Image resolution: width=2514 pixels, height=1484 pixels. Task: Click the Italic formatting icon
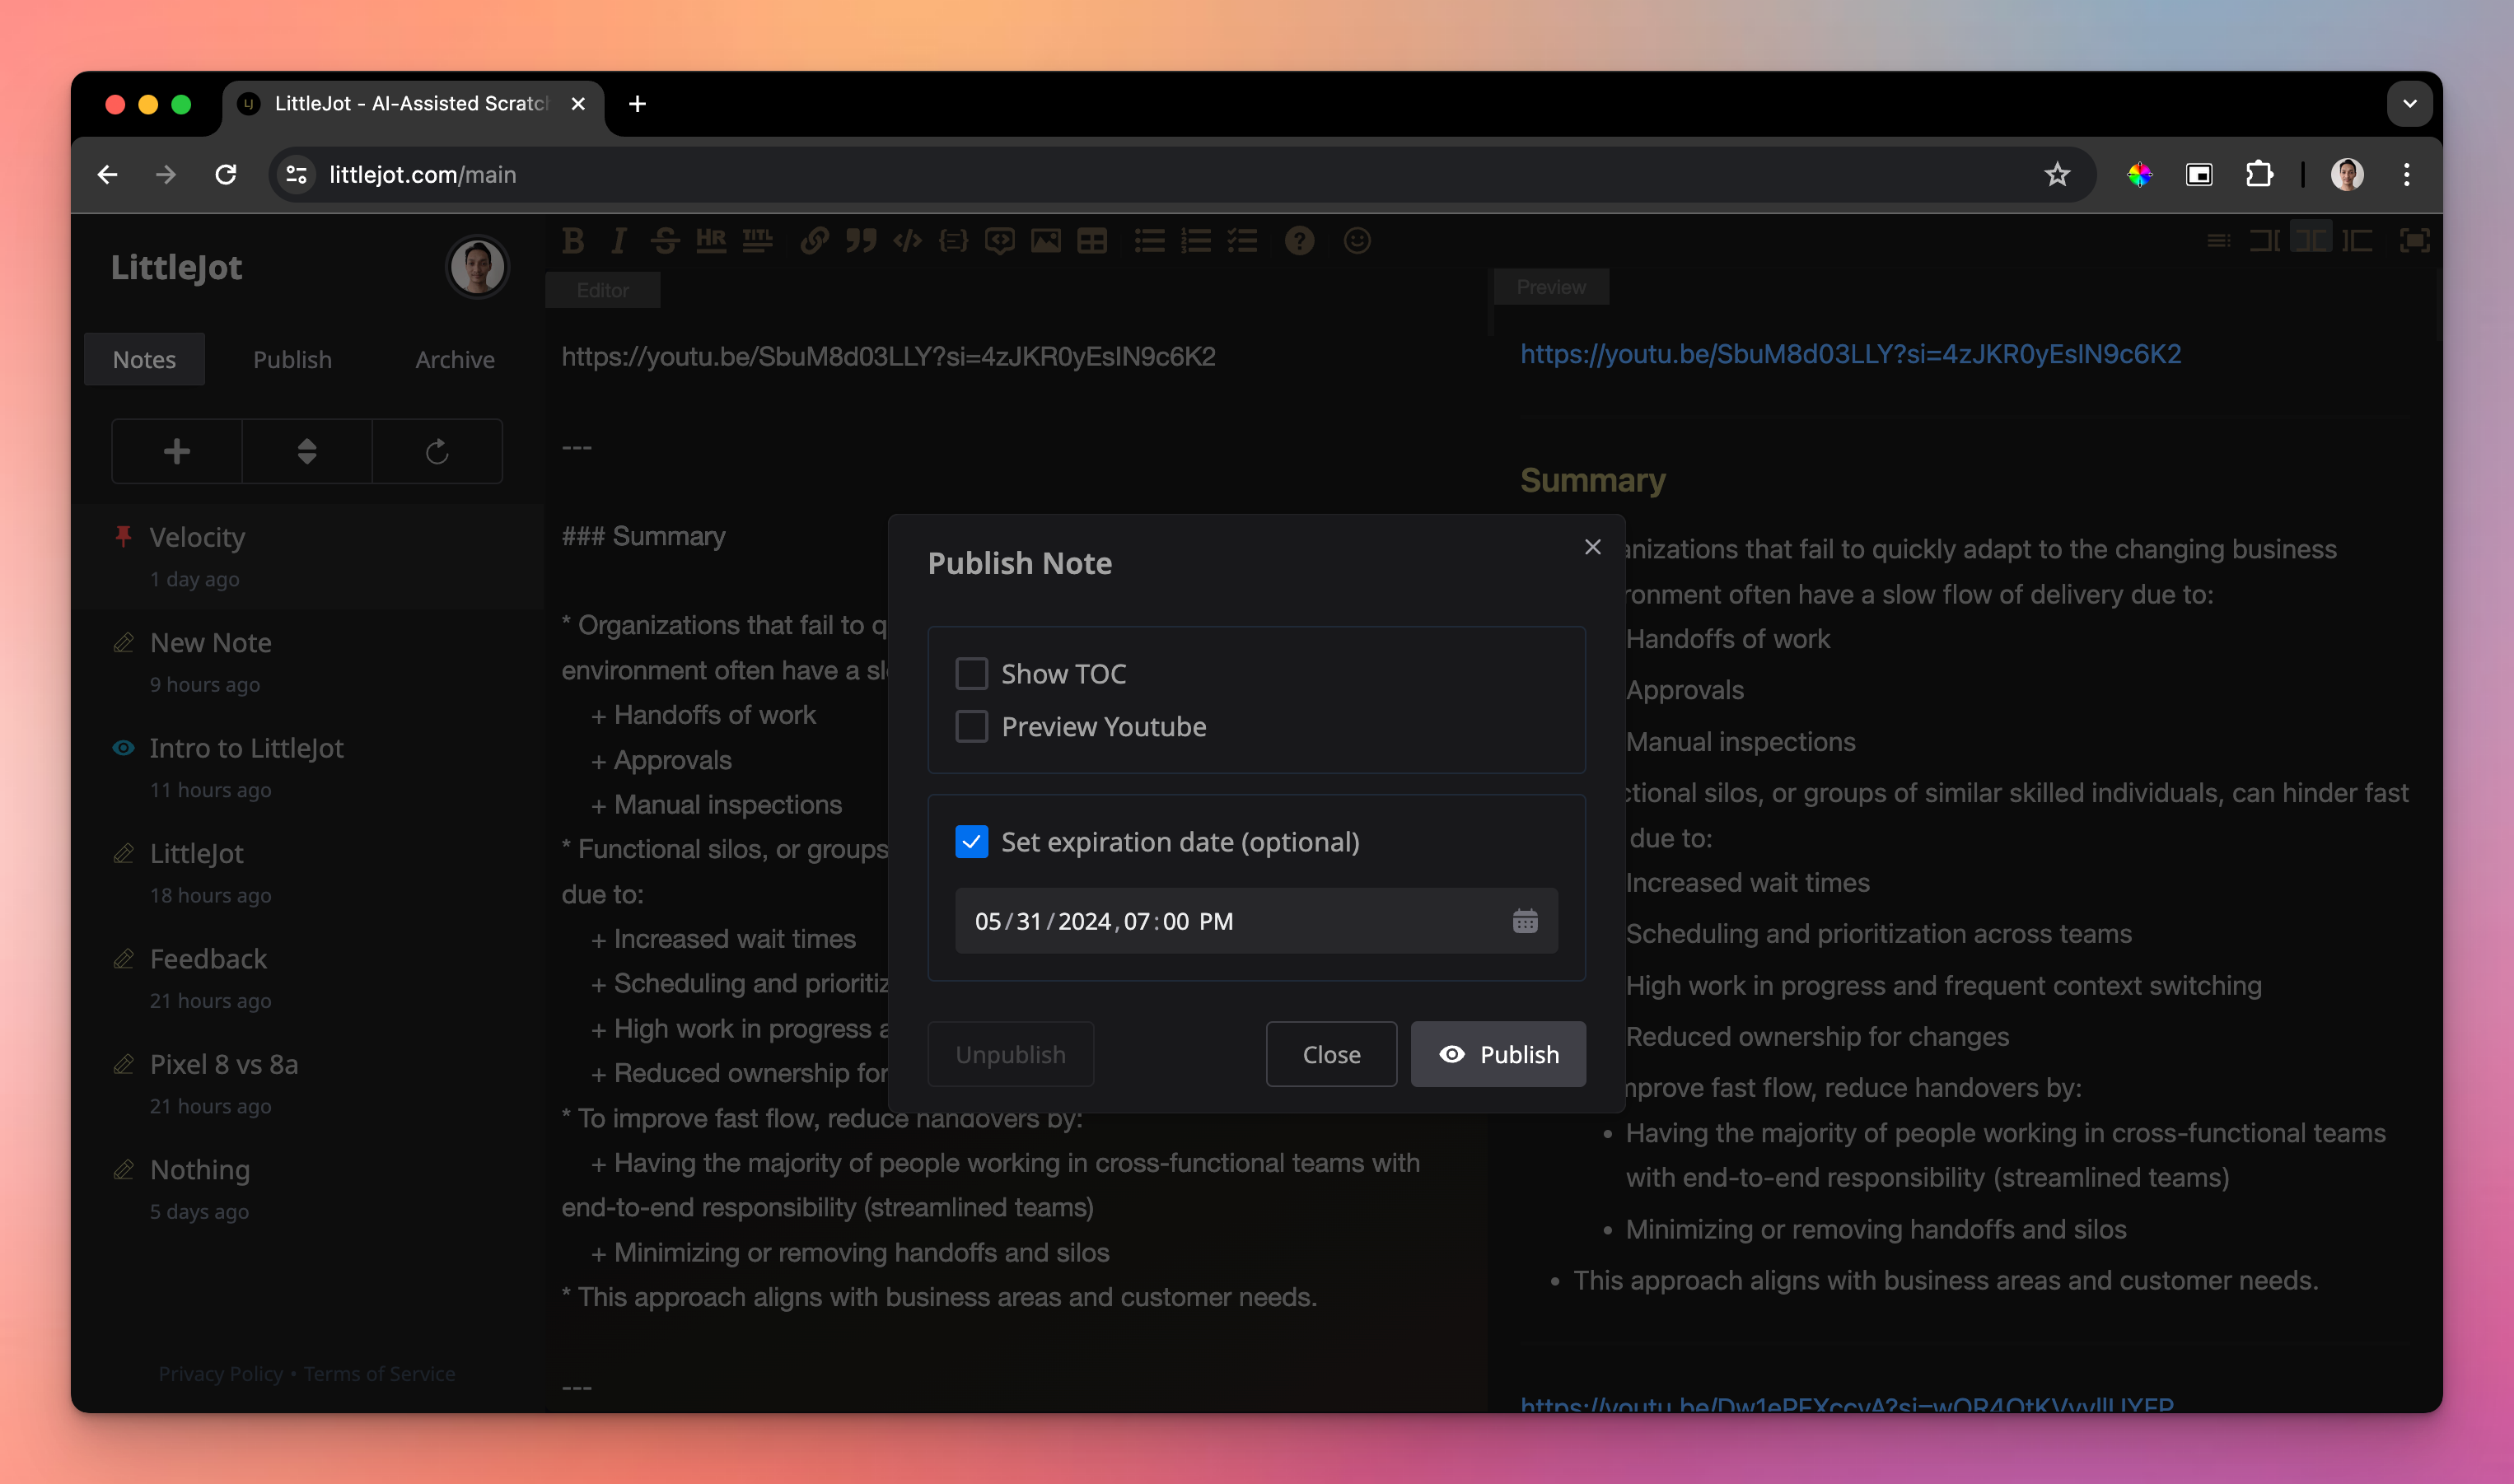pos(618,241)
